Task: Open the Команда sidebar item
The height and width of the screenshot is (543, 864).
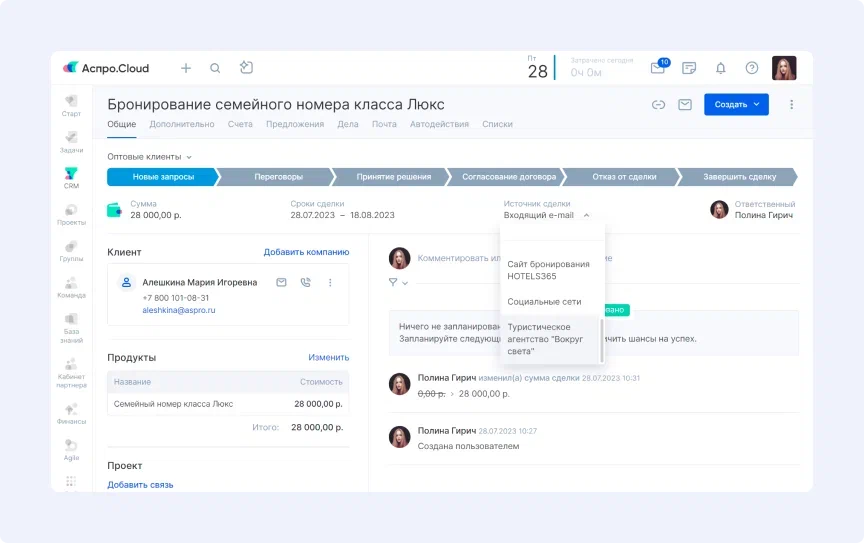Action: click(71, 288)
